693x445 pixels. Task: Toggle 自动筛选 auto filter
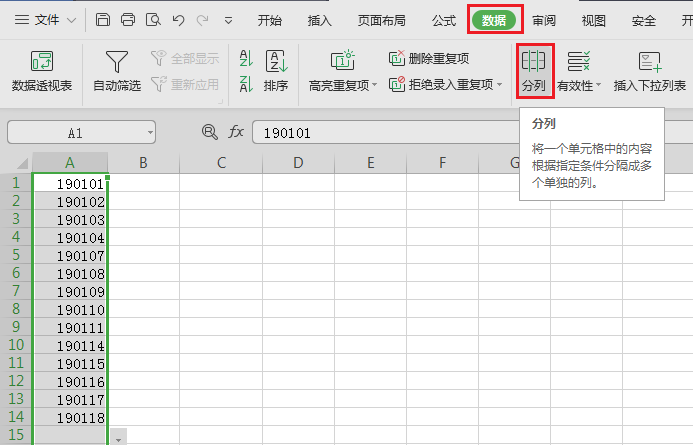117,71
